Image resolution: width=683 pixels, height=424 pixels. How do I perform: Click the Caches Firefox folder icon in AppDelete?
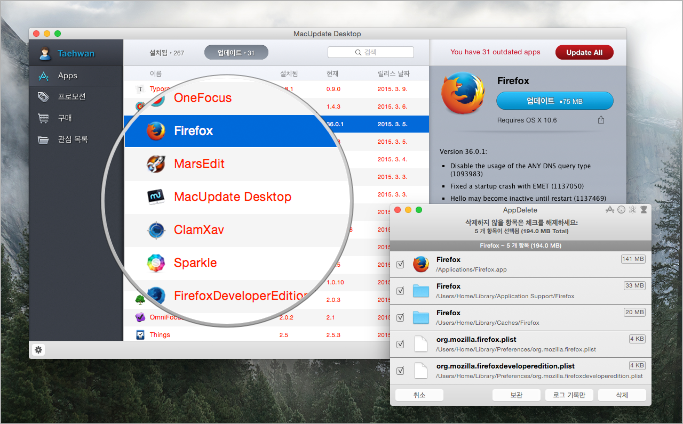[x=421, y=317]
